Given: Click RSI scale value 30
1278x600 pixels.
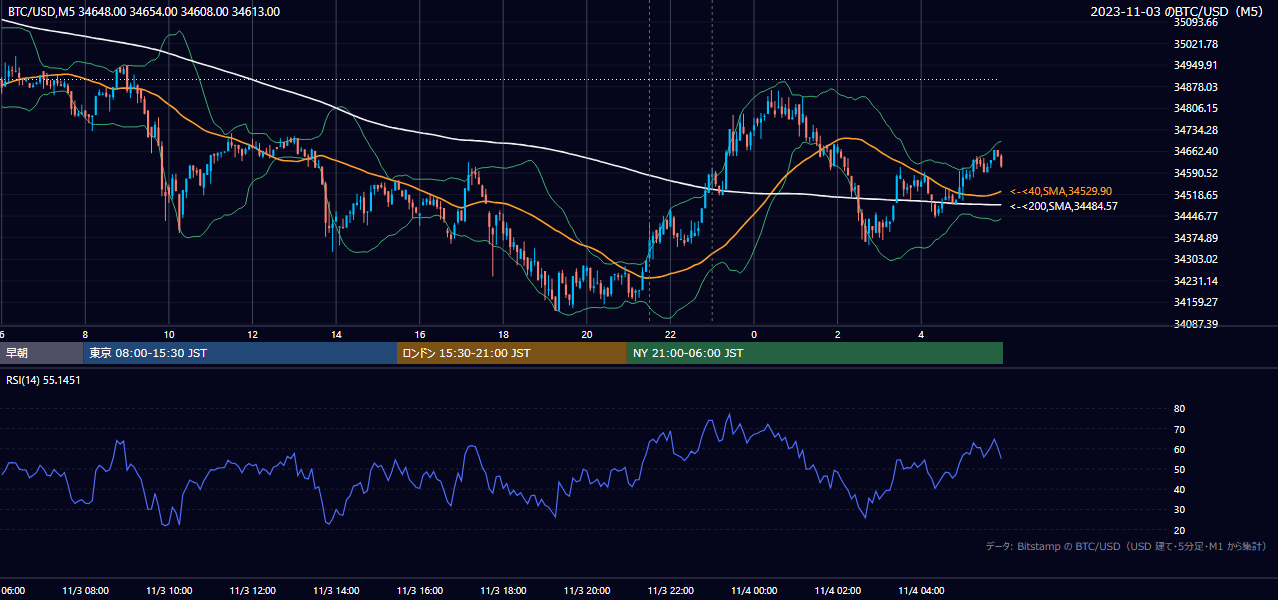Looking at the screenshot, I should (1179, 510).
